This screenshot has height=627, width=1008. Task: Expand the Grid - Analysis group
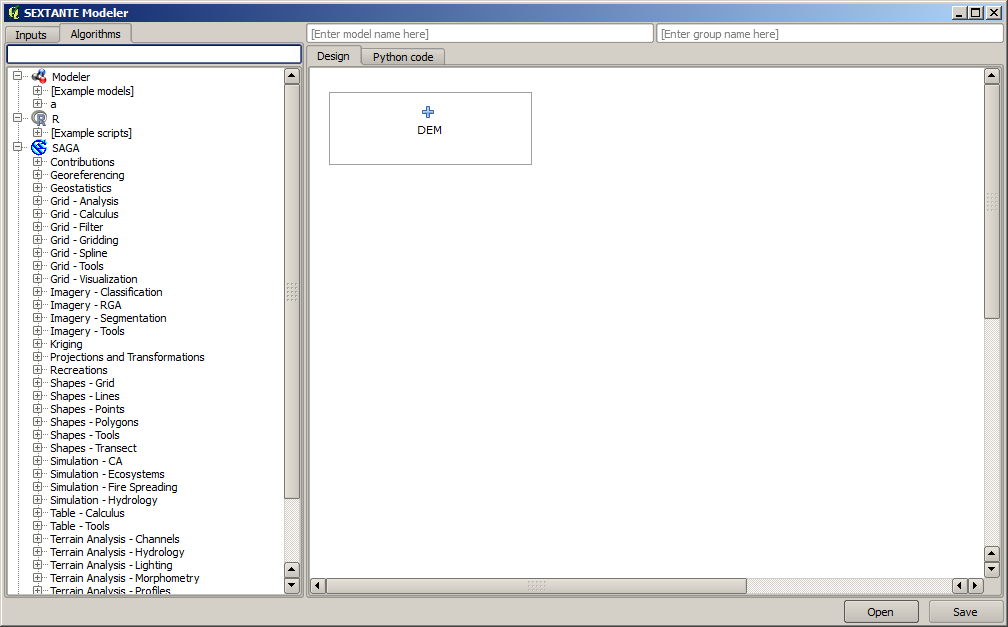[38, 201]
